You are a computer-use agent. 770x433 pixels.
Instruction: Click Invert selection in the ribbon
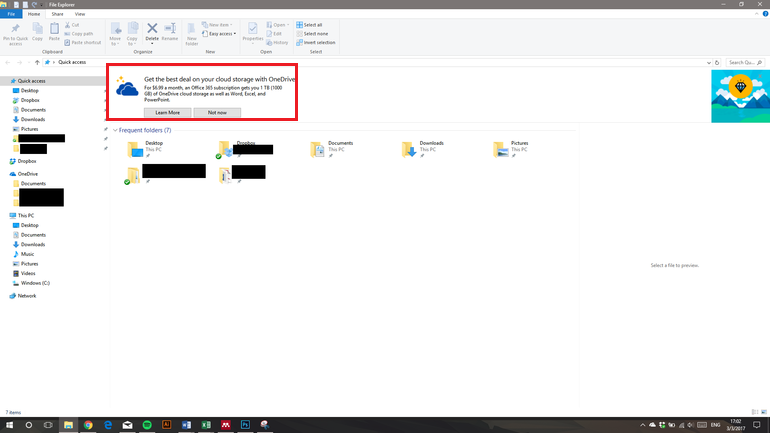click(316, 42)
